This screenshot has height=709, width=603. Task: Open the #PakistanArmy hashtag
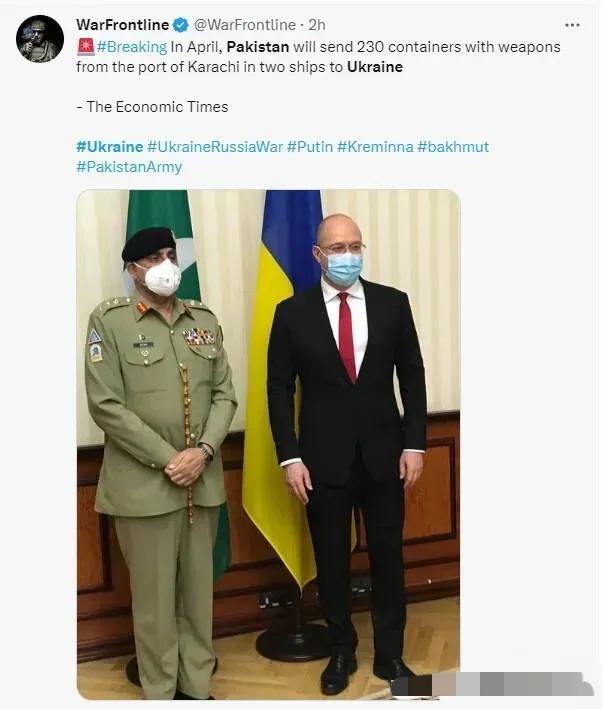pos(129,167)
